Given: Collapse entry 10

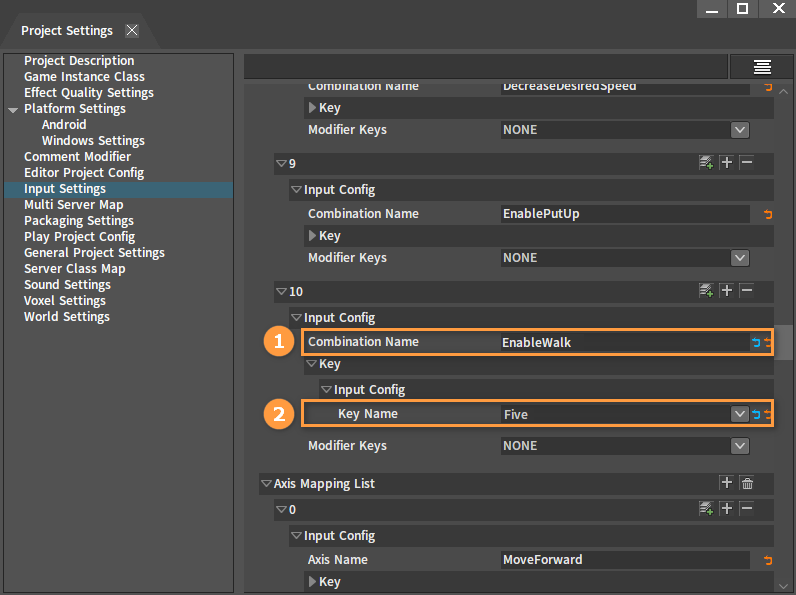Looking at the screenshot, I should (x=281, y=291).
